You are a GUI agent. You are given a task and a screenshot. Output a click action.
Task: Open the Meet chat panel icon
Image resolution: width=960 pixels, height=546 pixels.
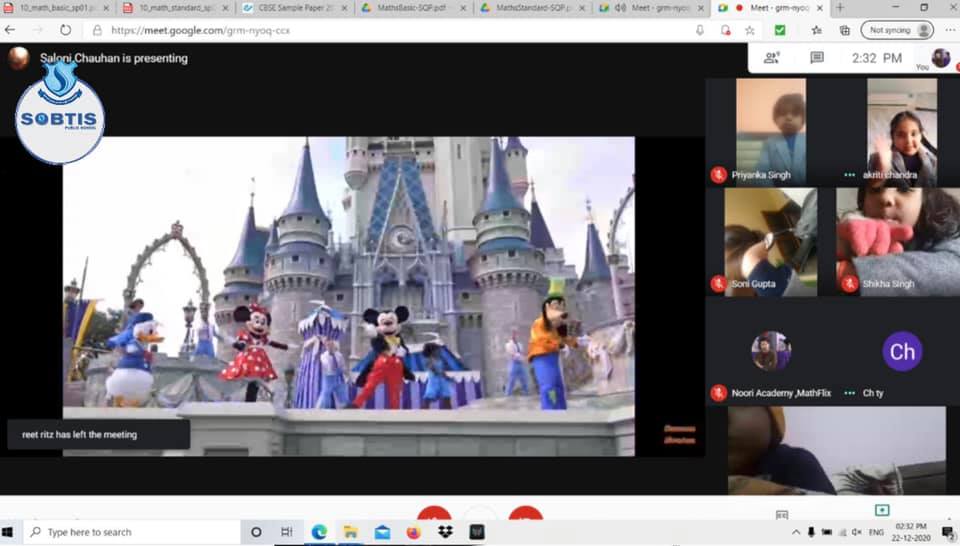tap(817, 58)
